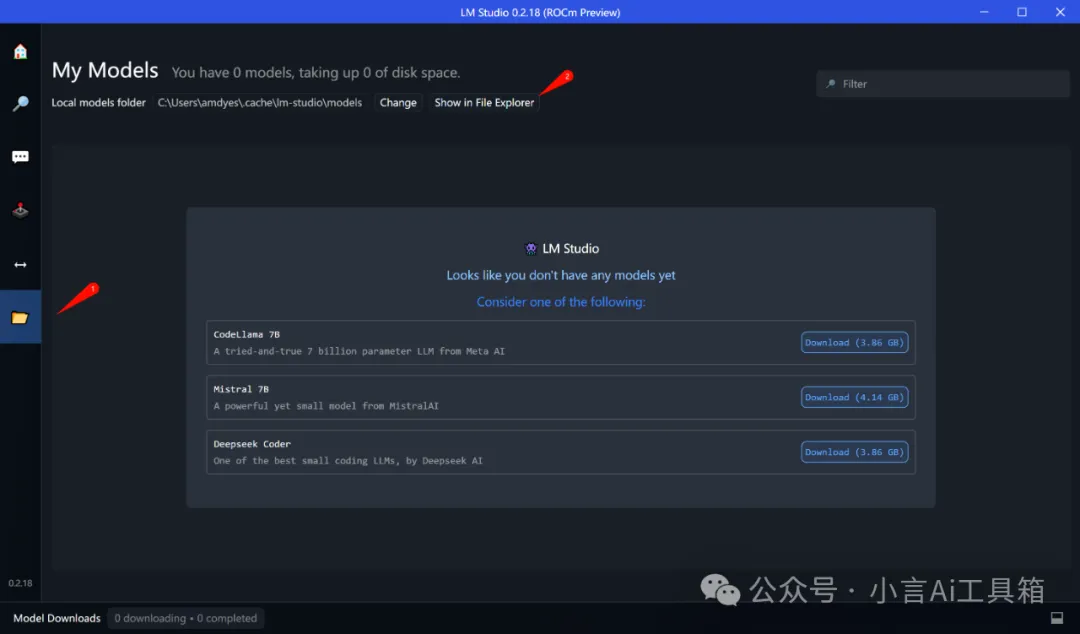This screenshot has width=1080, height=634.
Task: Open the Search magnifier in sidebar
Action: tap(20, 103)
